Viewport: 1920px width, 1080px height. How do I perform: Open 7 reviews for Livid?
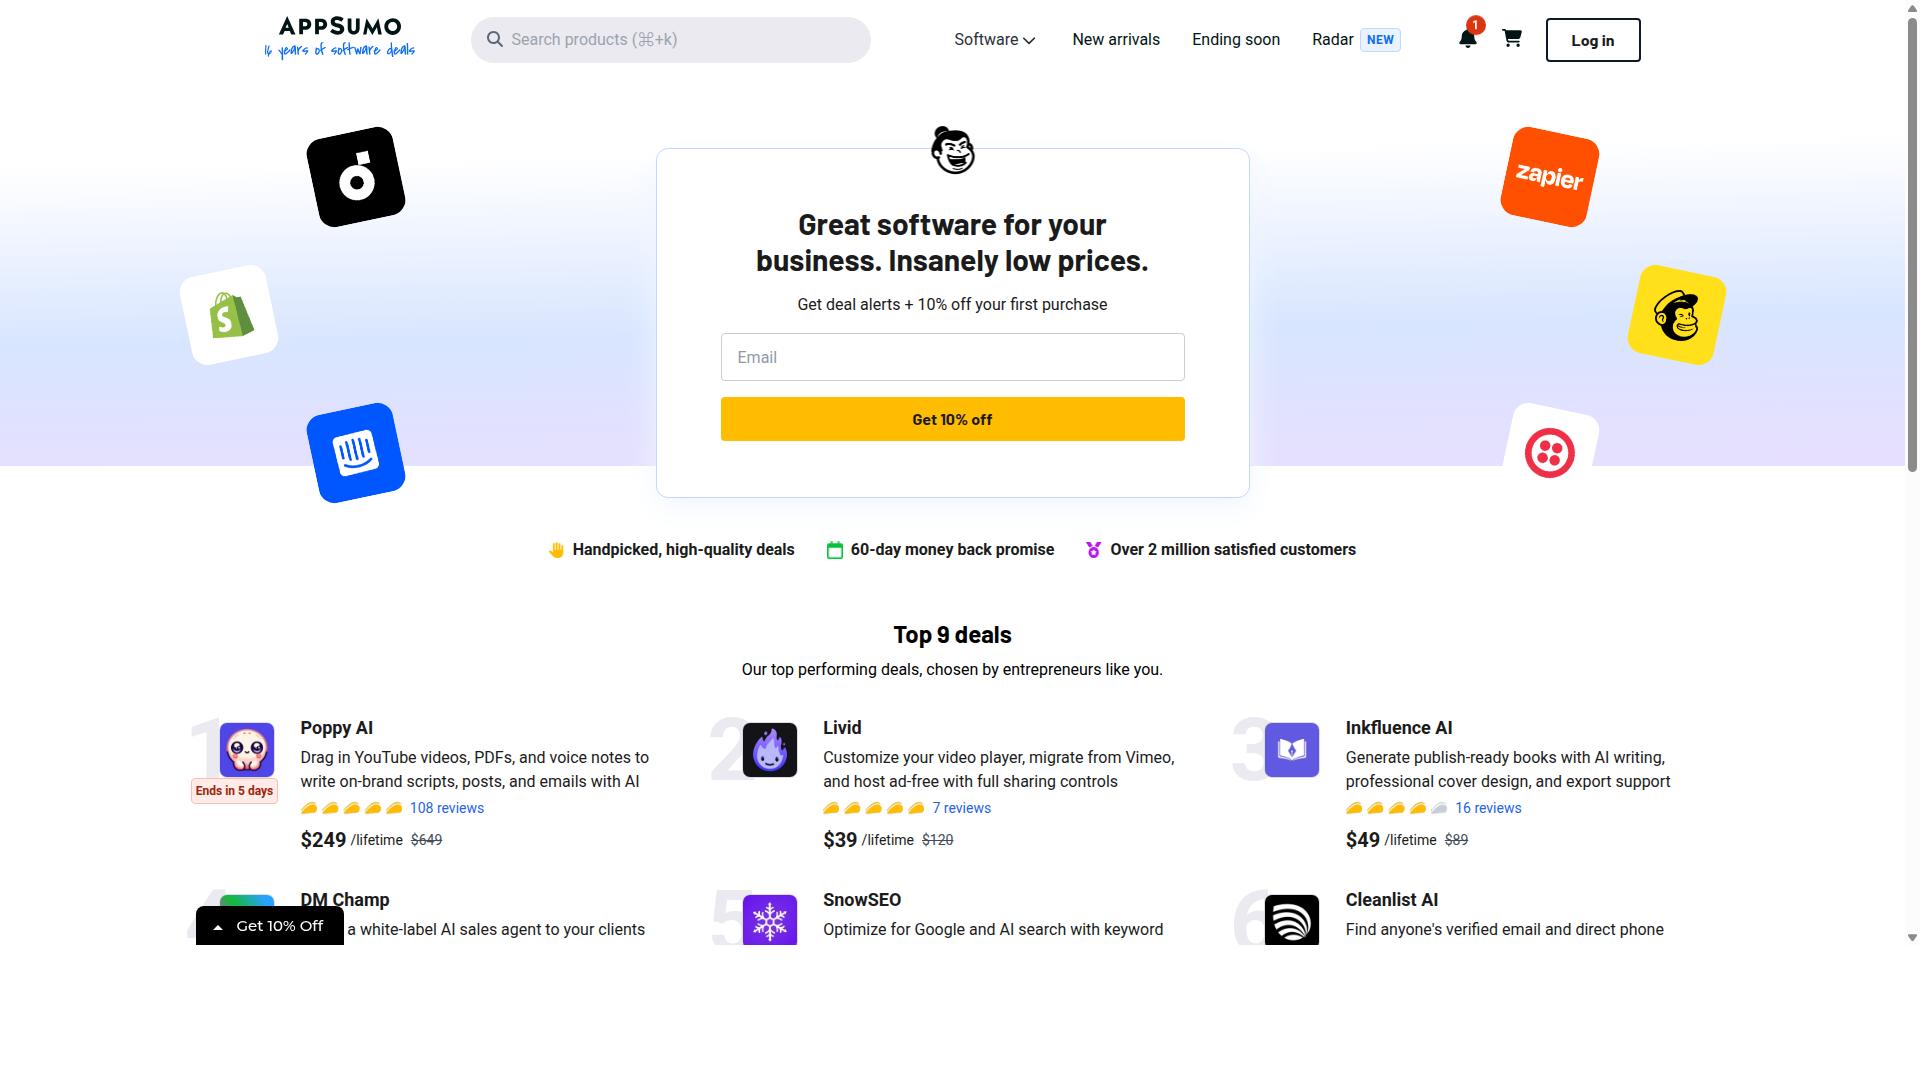962,808
